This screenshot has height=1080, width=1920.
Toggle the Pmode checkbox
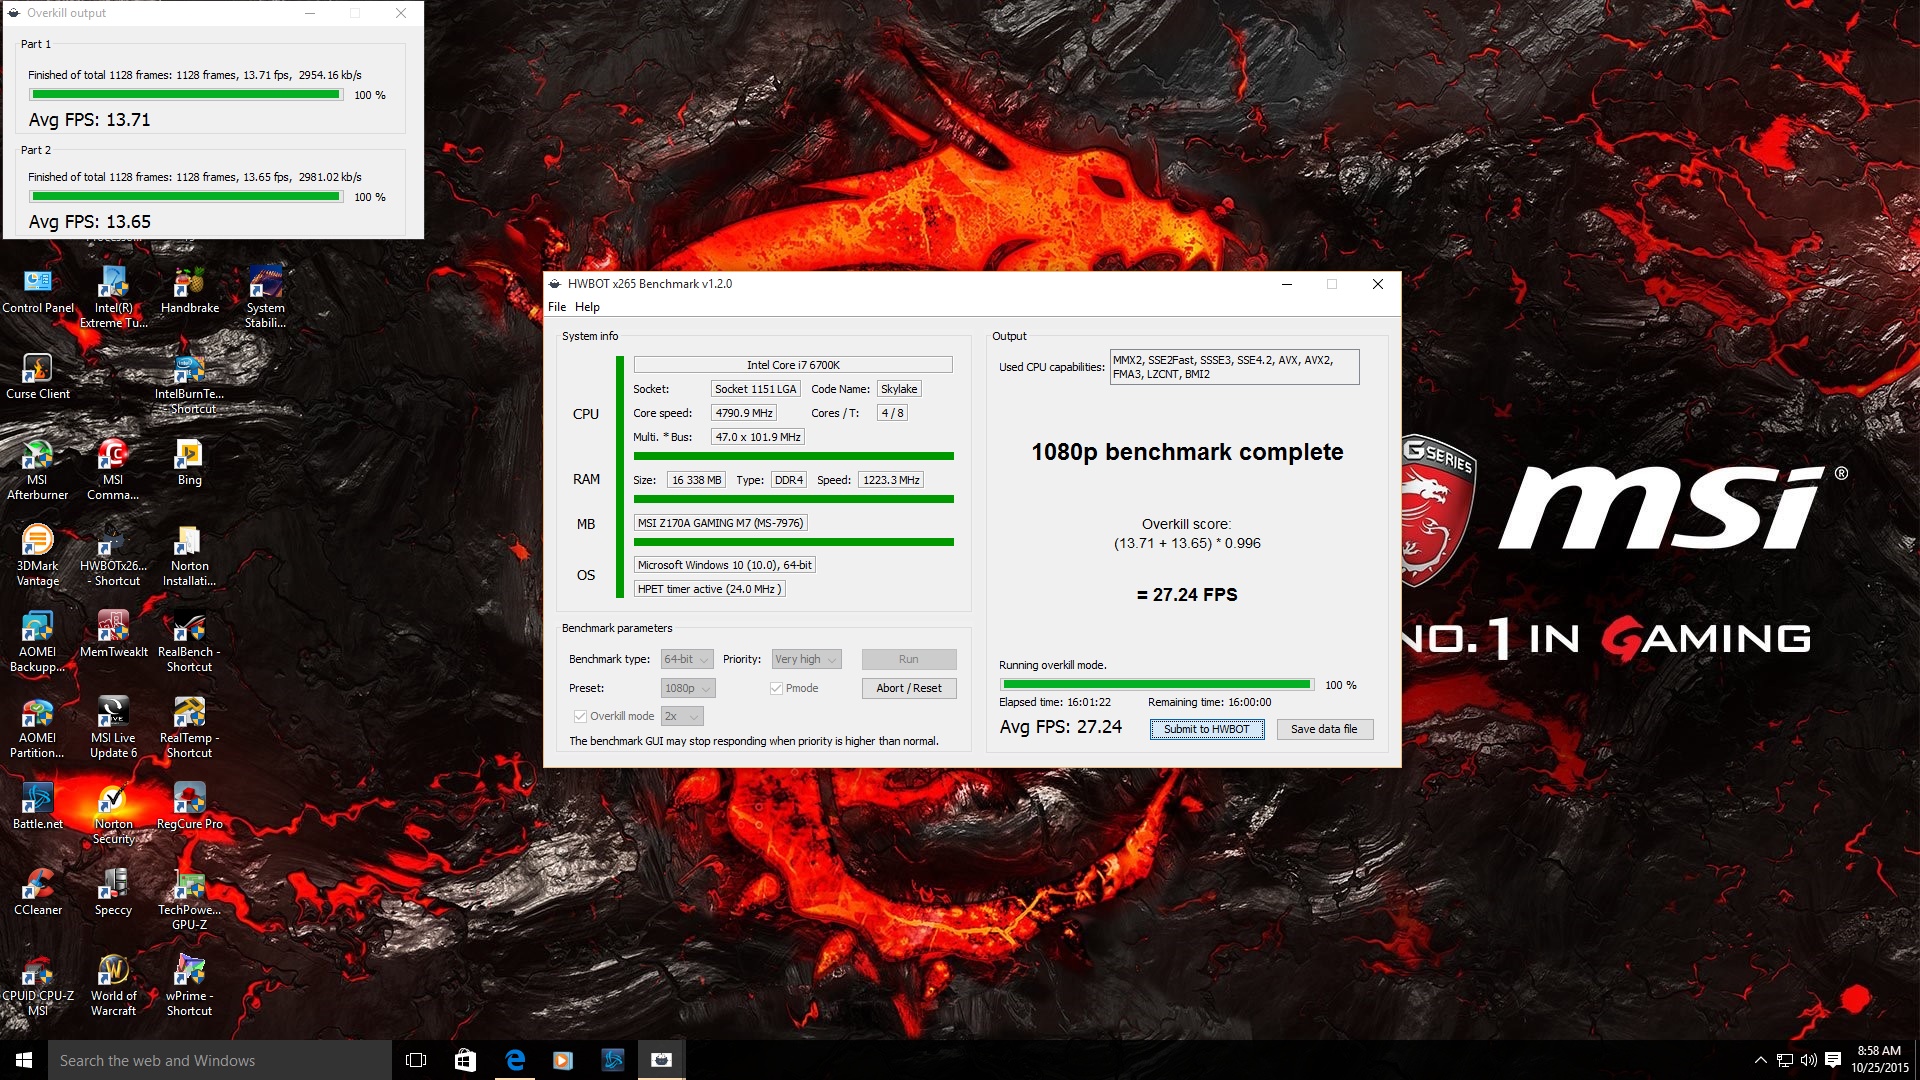[776, 688]
